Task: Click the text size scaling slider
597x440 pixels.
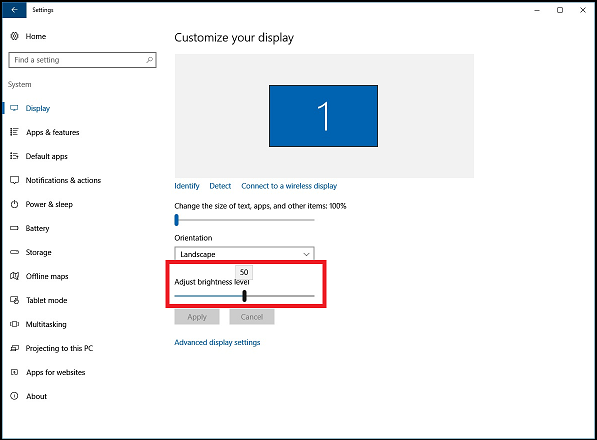Action: (244, 220)
